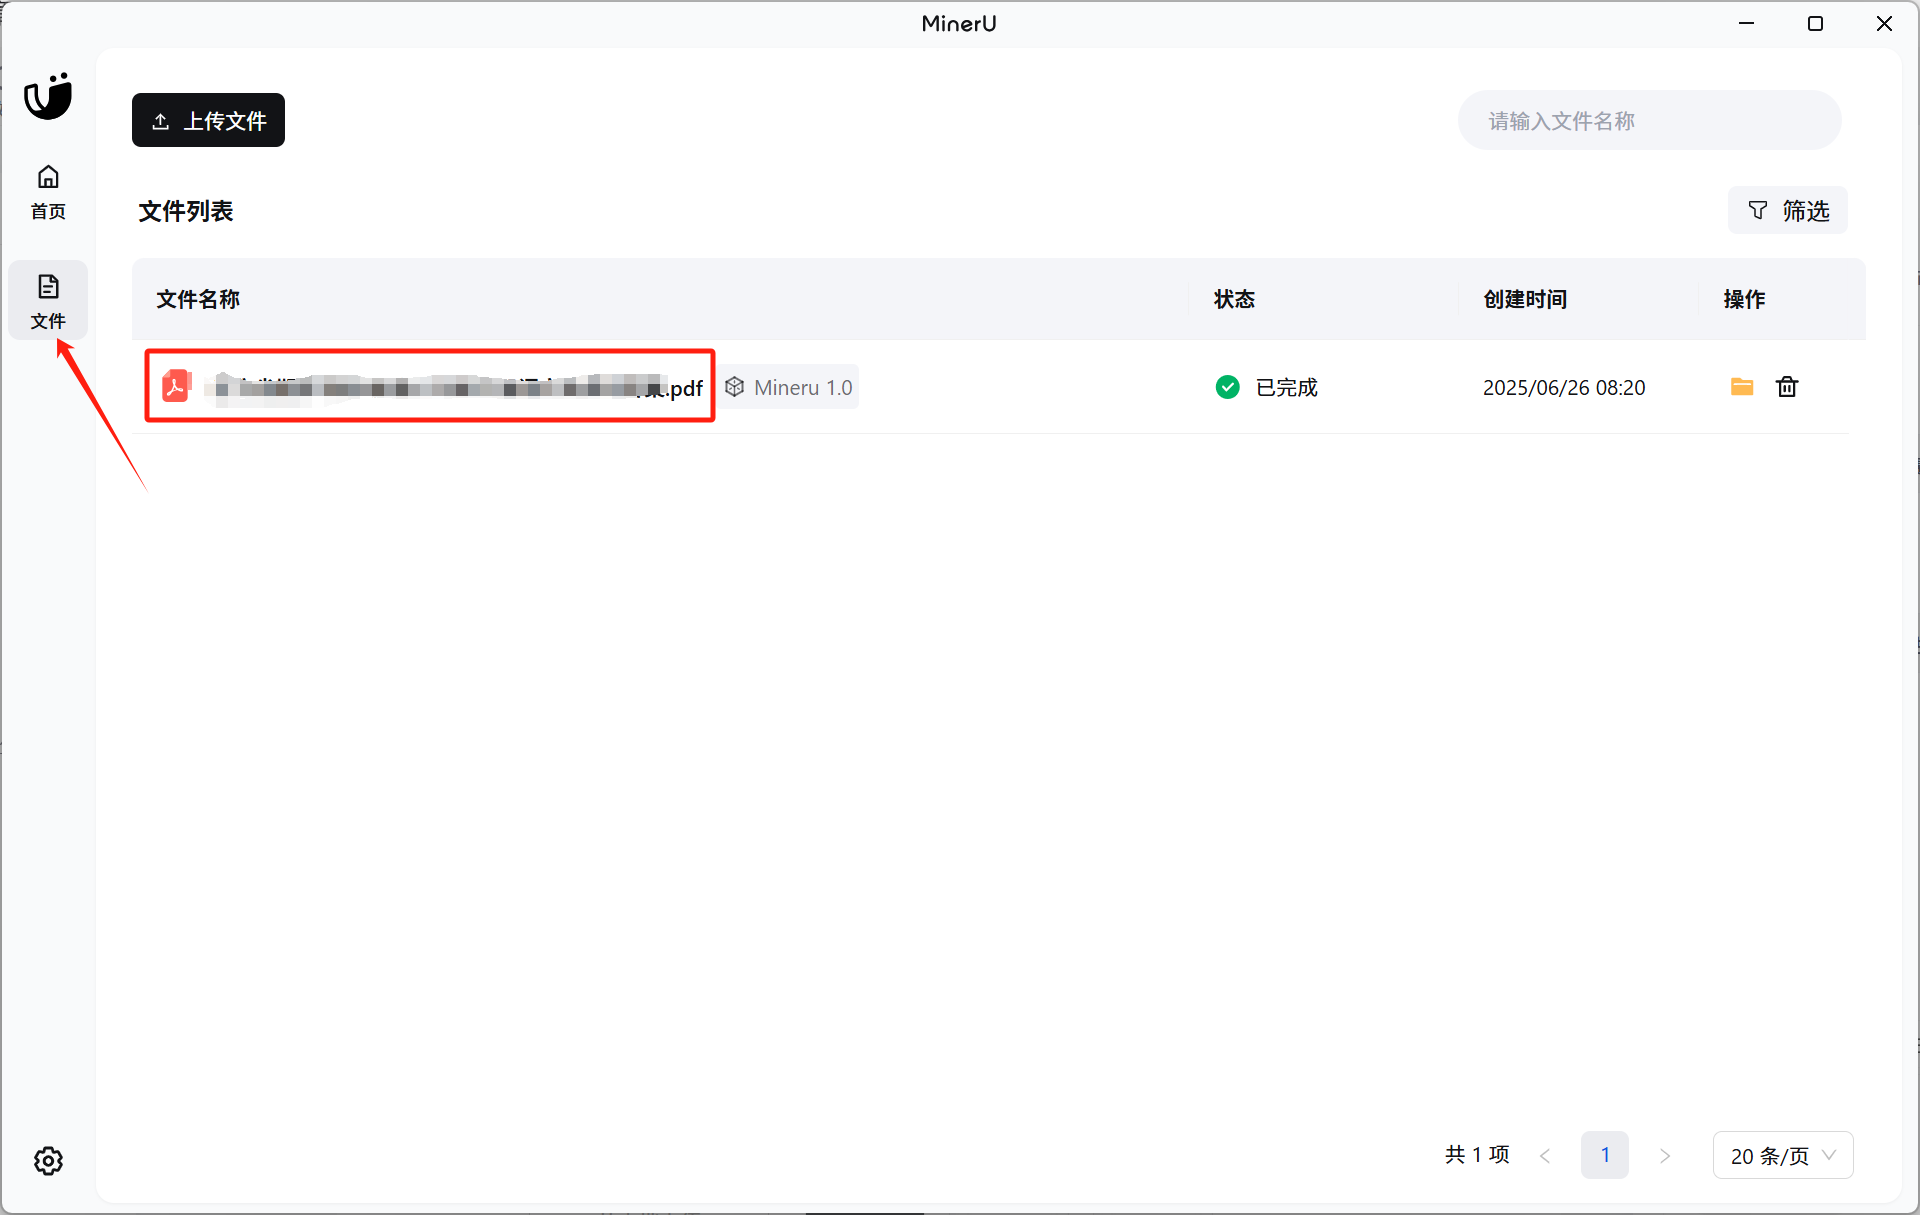Image resolution: width=1920 pixels, height=1215 pixels.
Task: Click the Mineru 1.0 version tag
Action: pos(790,387)
